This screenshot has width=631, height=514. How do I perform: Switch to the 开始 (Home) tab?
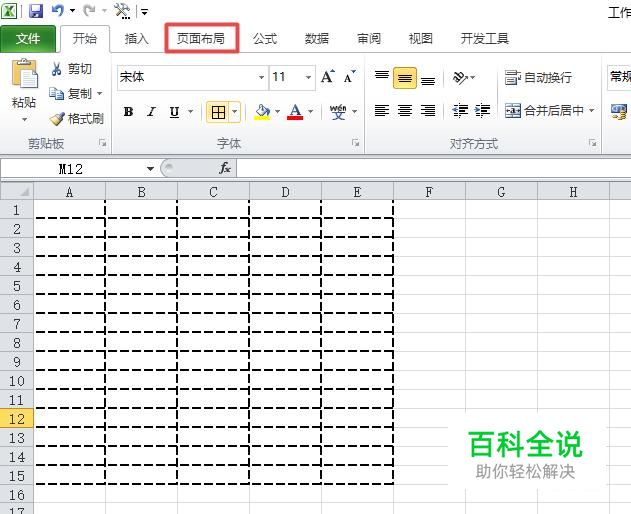point(85,39)
